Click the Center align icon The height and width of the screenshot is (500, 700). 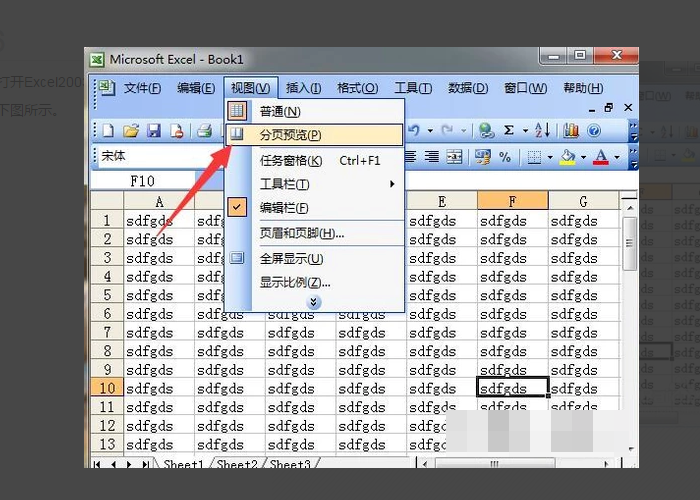pyautogui.click(x=411, y=157)
